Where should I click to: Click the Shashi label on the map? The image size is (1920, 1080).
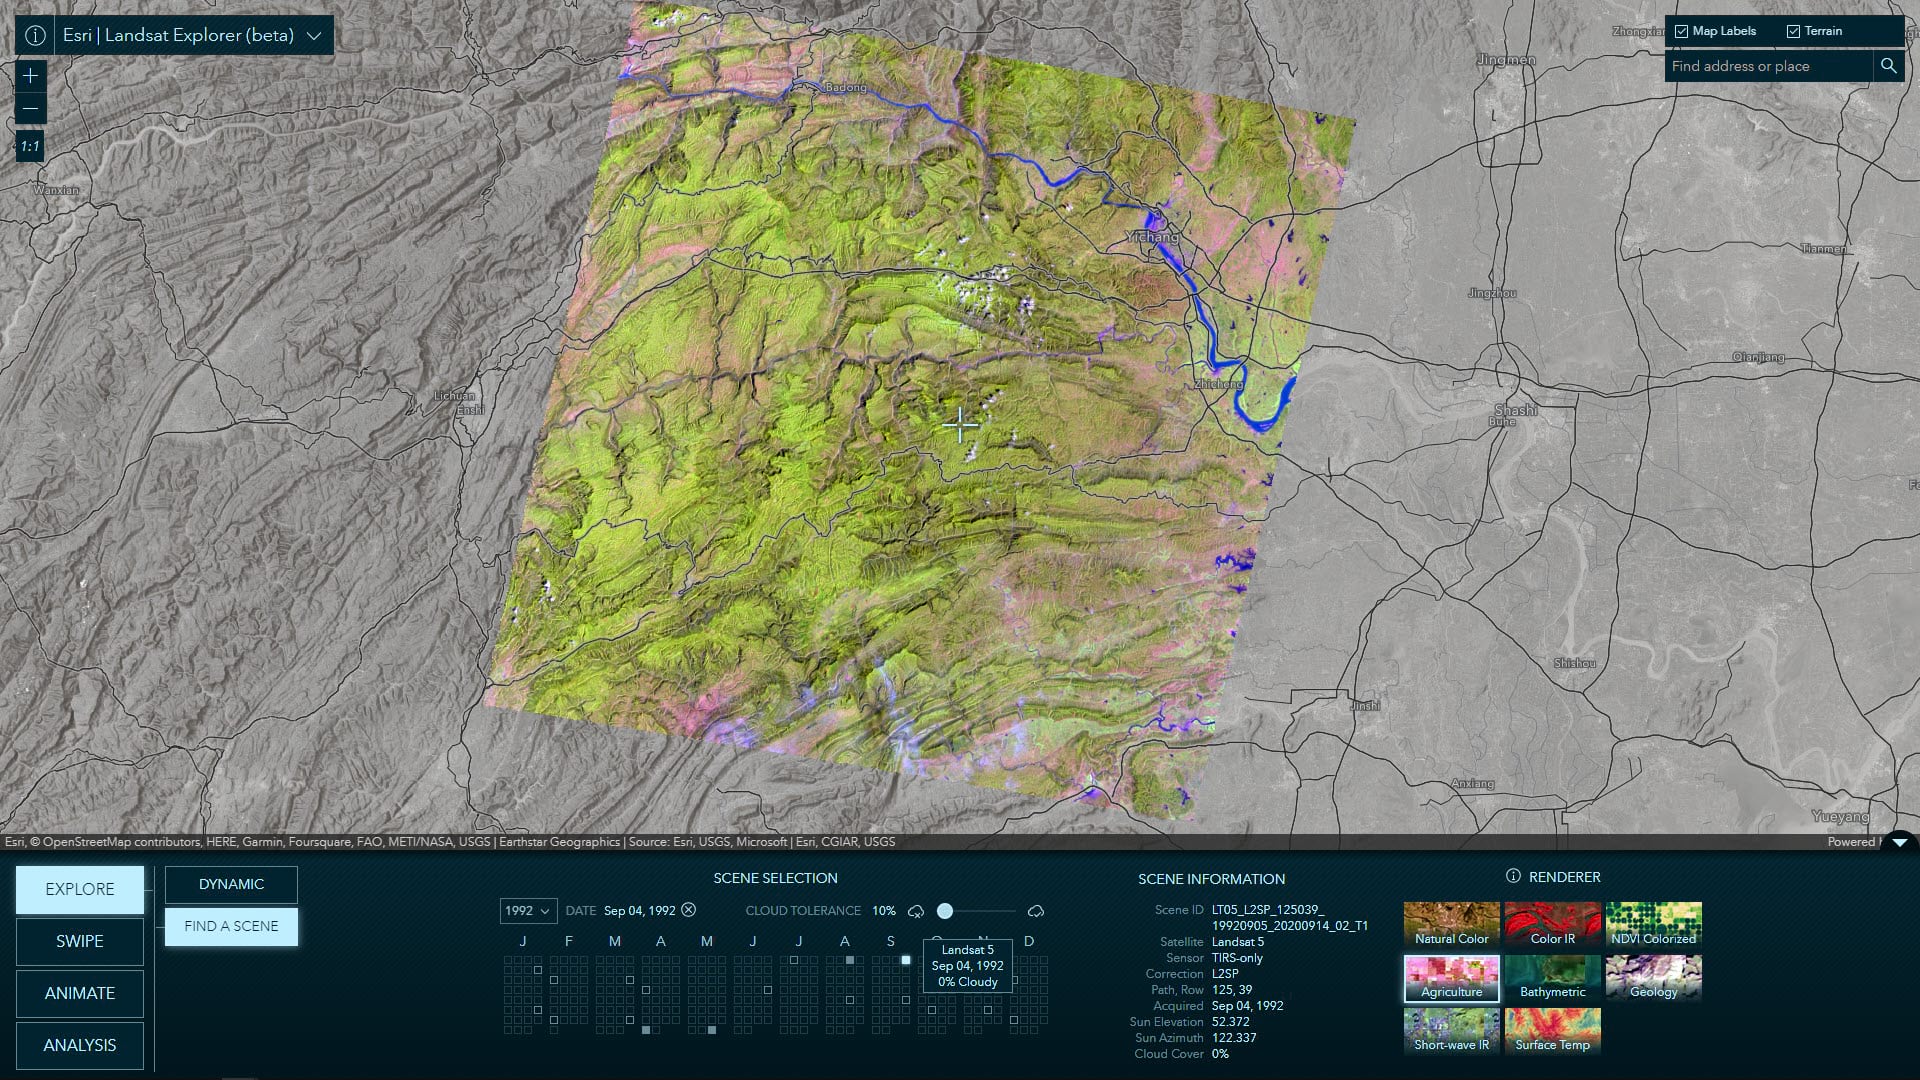1516,410
